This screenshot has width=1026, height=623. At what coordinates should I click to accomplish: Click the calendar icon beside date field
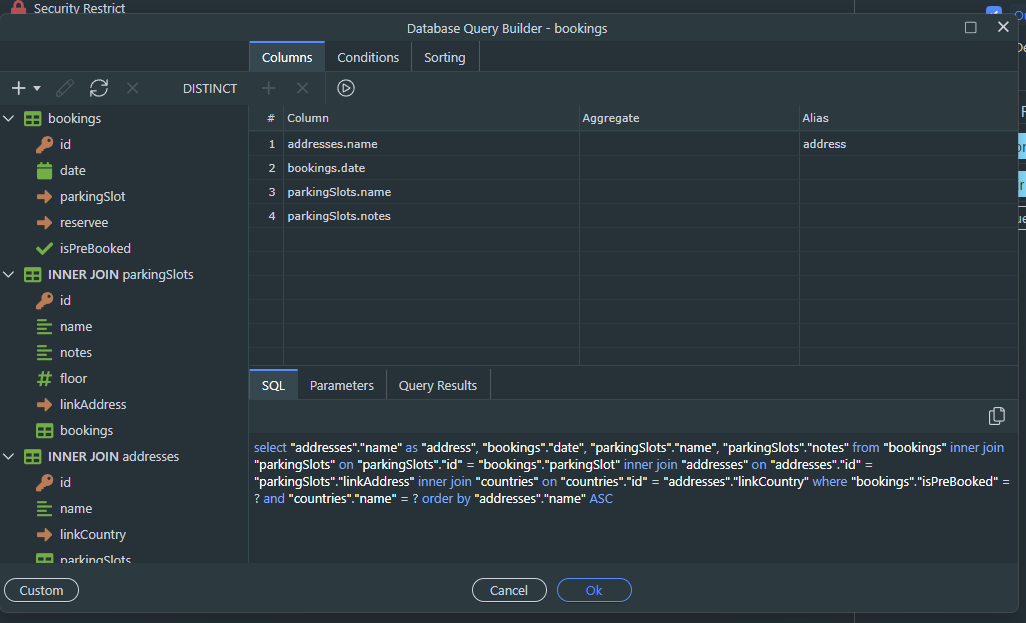(44, 171)
